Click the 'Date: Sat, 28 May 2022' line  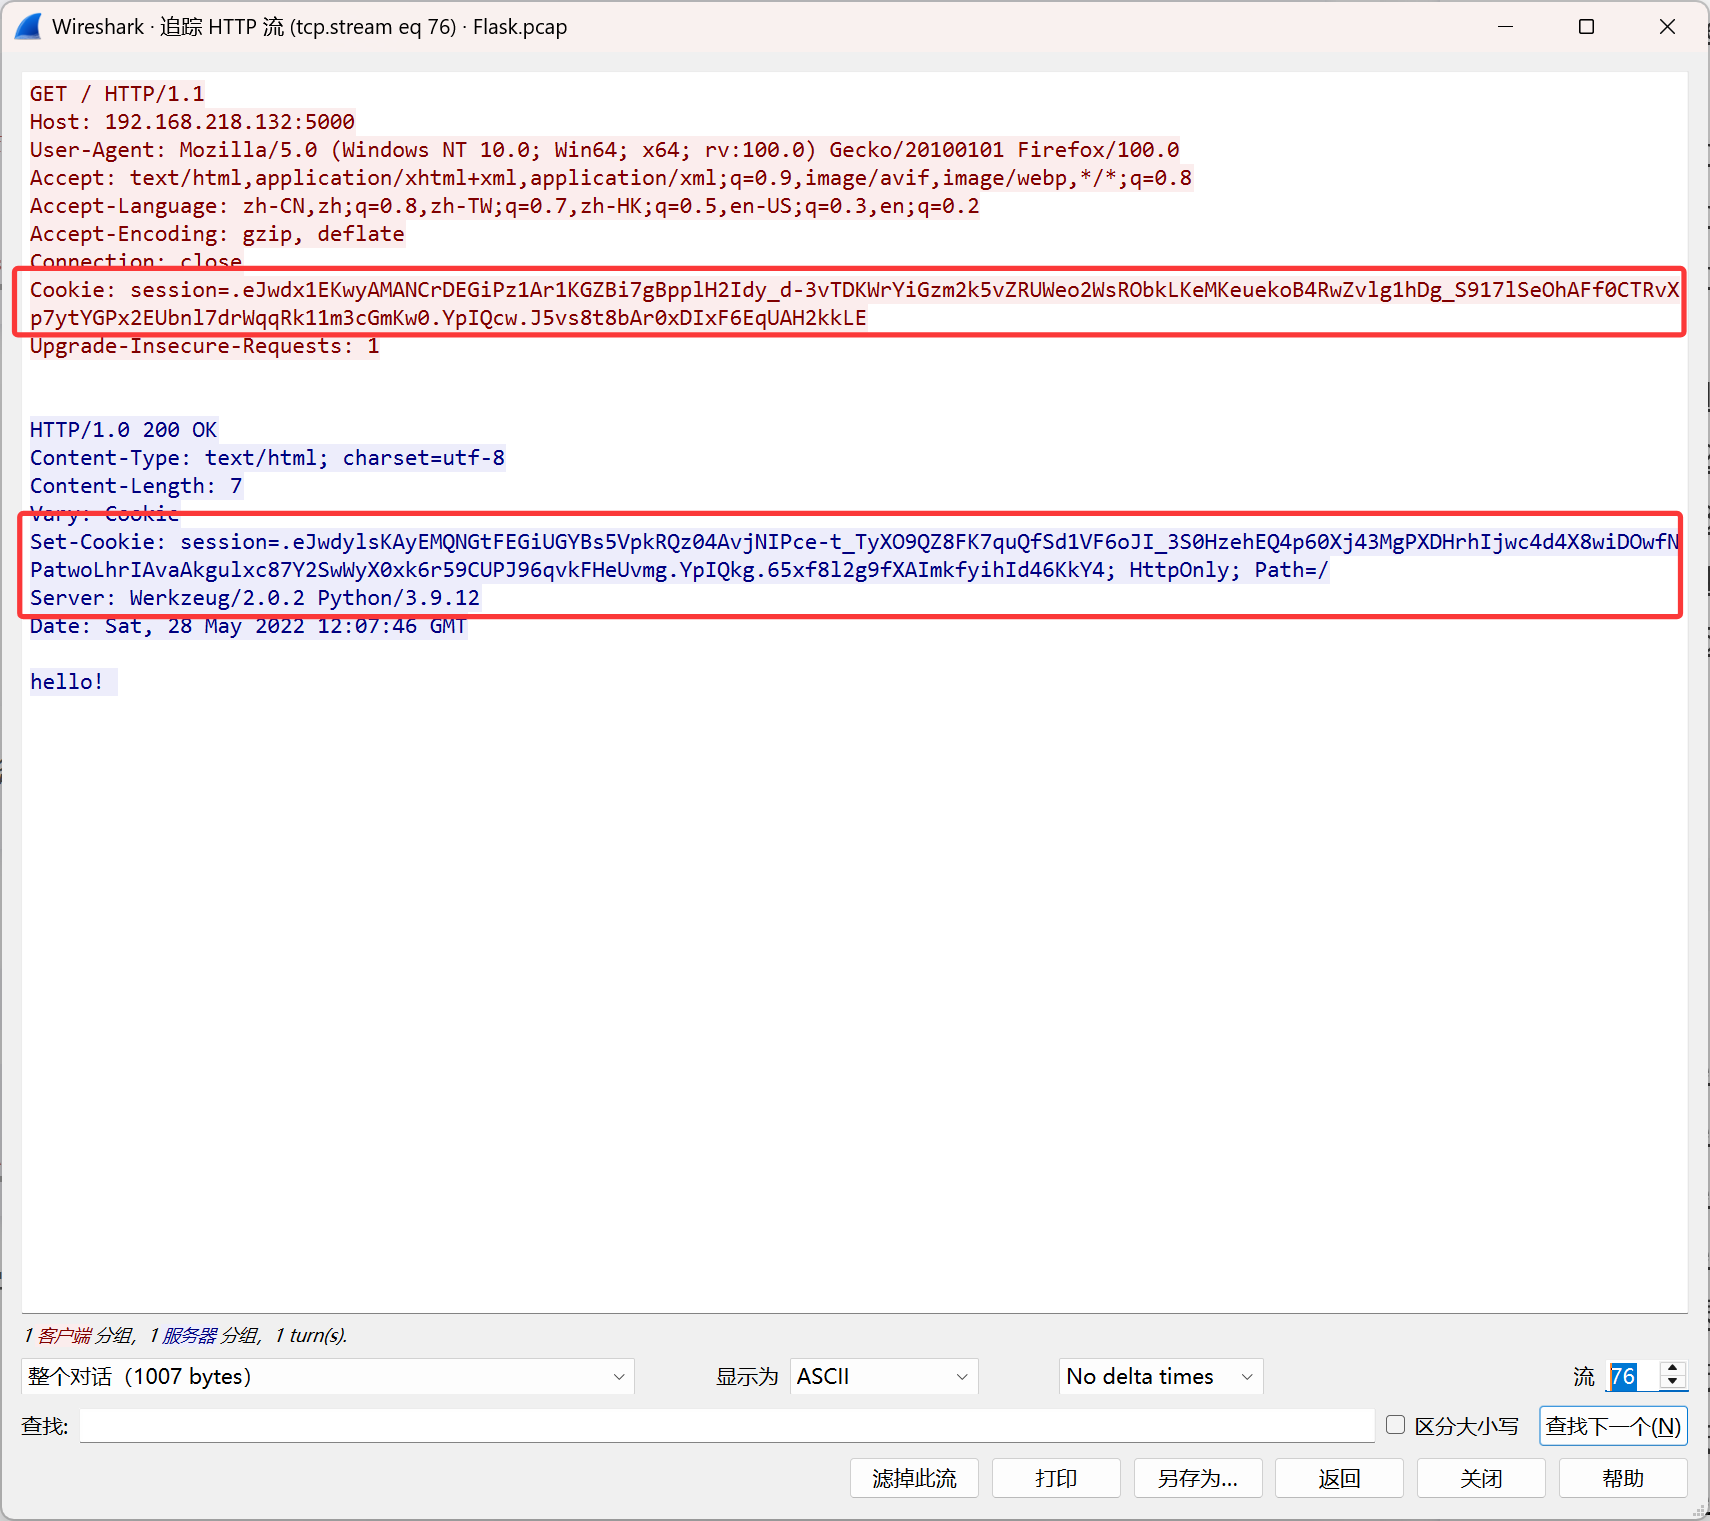(248, 626)
